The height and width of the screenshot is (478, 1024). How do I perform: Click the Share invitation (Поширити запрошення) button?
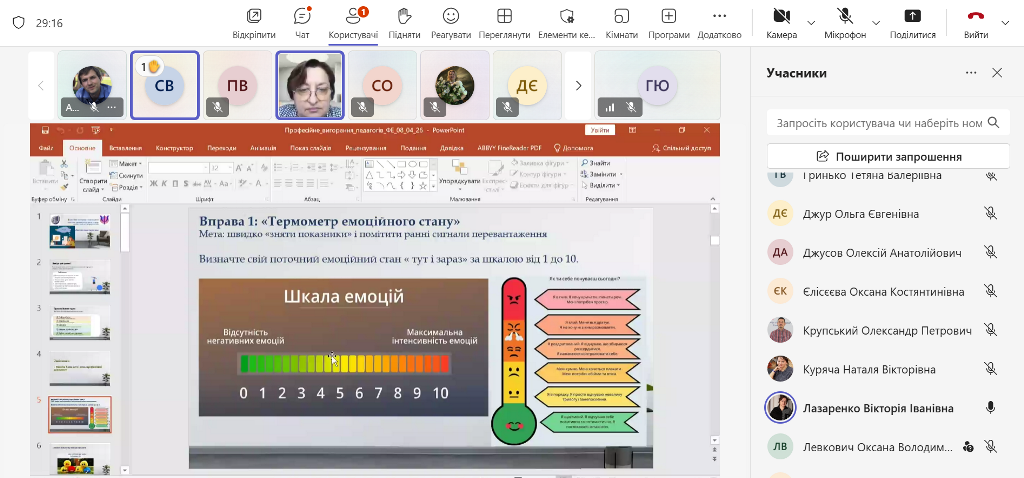click(888, 156)
